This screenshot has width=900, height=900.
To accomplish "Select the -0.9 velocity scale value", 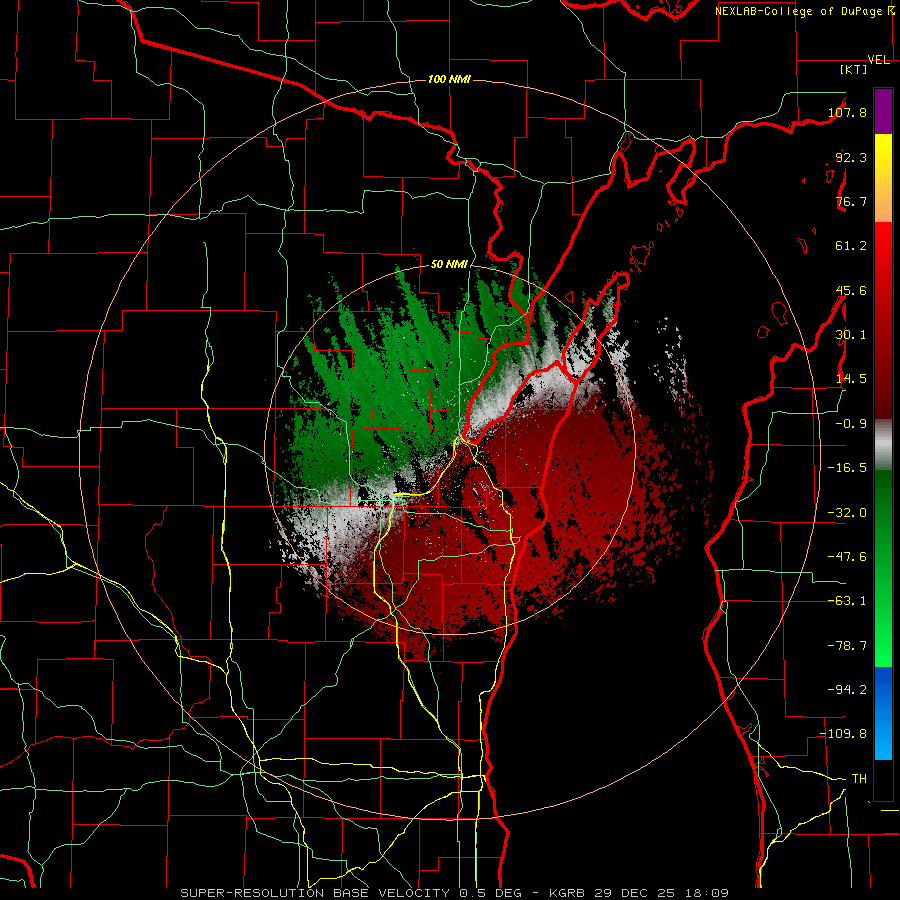I will click(x=851, y=424).
